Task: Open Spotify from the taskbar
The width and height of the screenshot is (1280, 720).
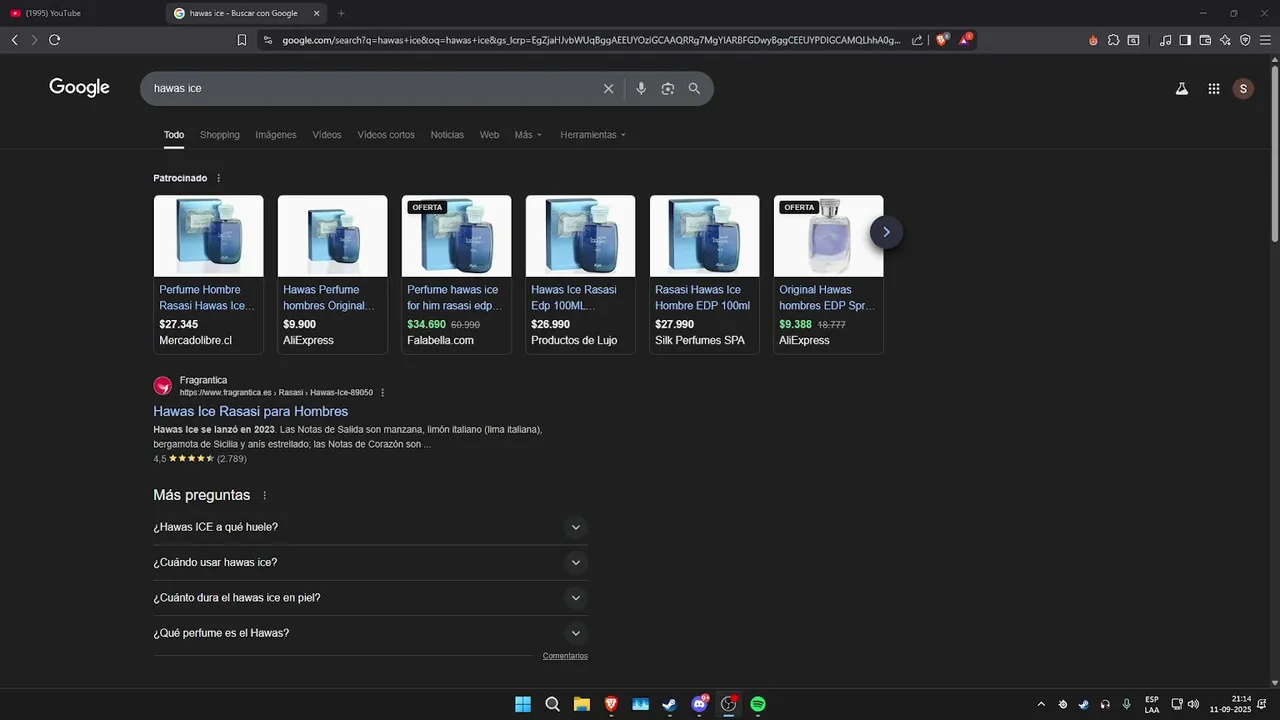Action: [x=758, y=704]
